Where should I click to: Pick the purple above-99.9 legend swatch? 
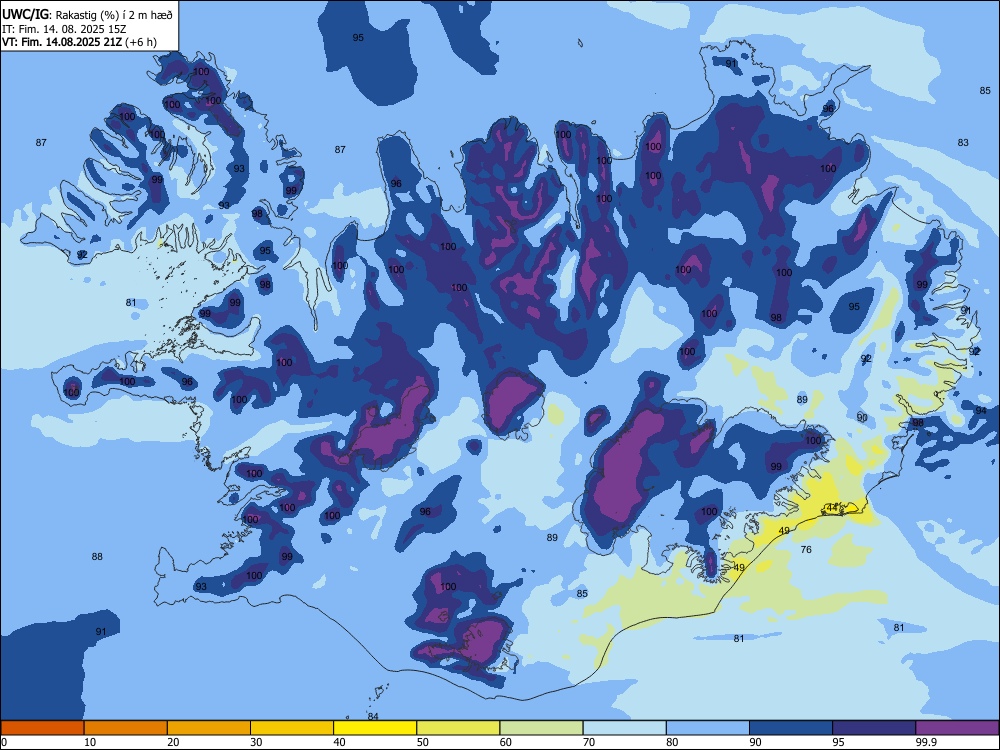[957, 728]
